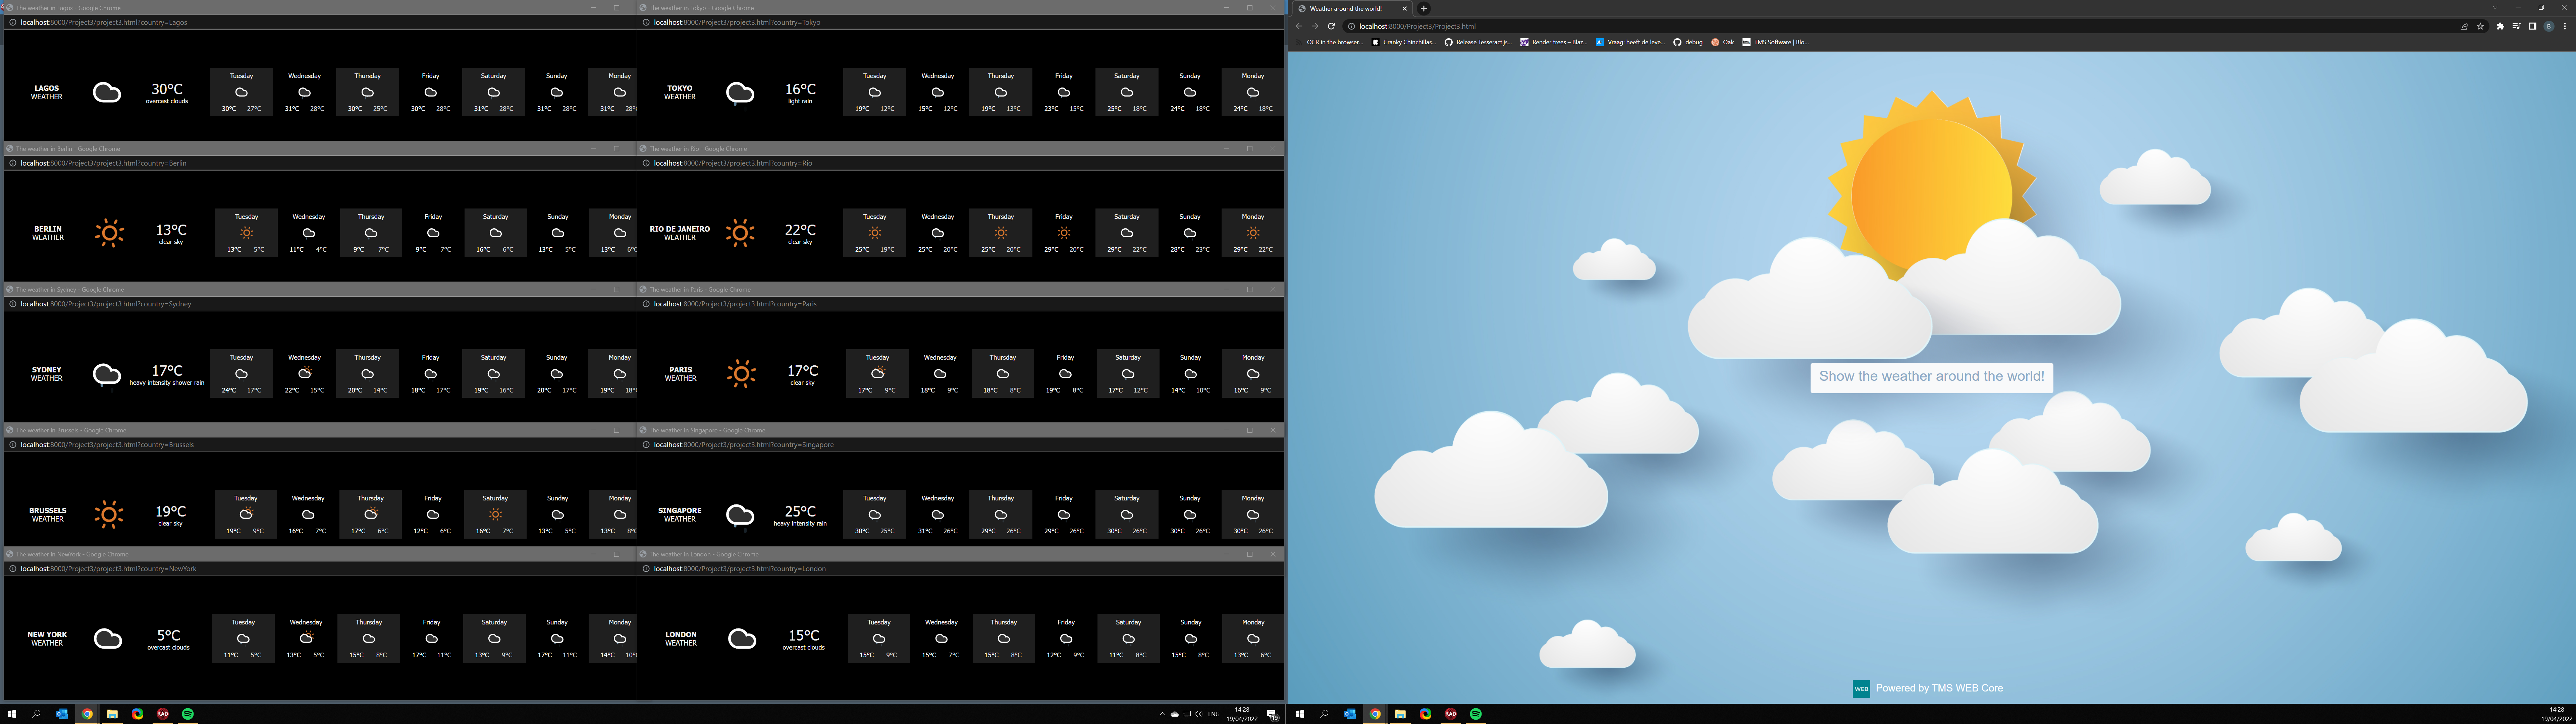Open the media controls icon in Chrome toolbar
Viewport: 2576px width, 724px height.
(x=2516, y=26)
